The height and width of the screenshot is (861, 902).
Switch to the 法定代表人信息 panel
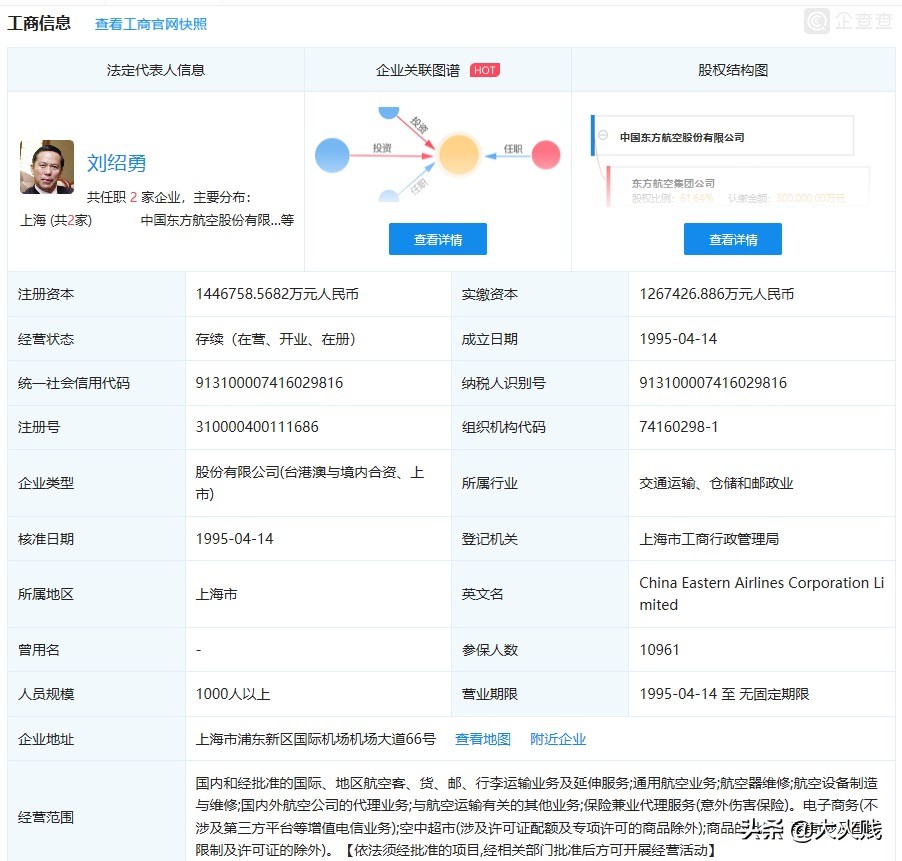(x=156, y=70)
